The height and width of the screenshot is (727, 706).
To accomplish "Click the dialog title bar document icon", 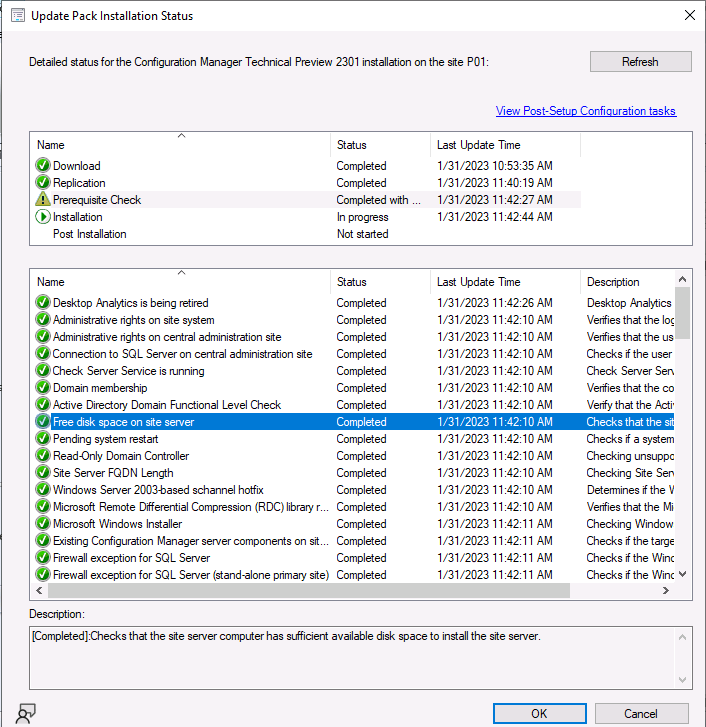I will click(18, 15).
